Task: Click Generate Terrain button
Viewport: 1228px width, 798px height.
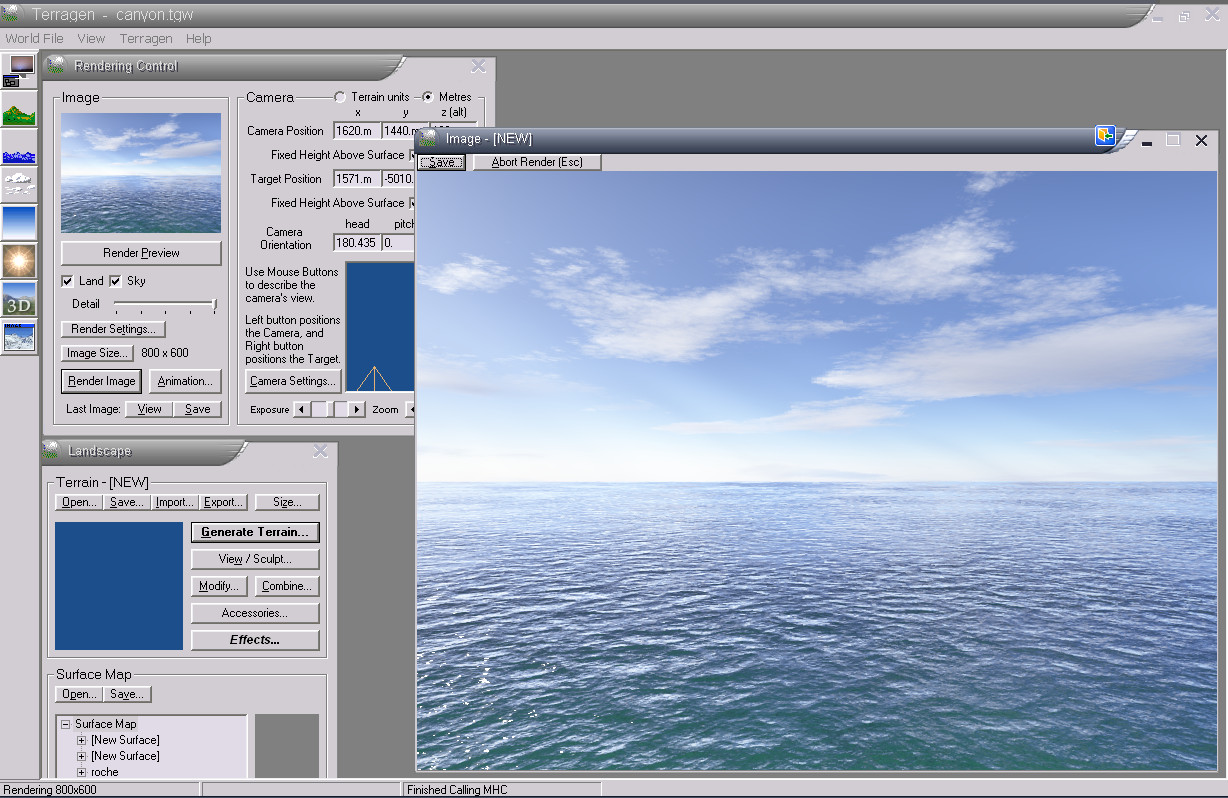Action: click(255, 532)
